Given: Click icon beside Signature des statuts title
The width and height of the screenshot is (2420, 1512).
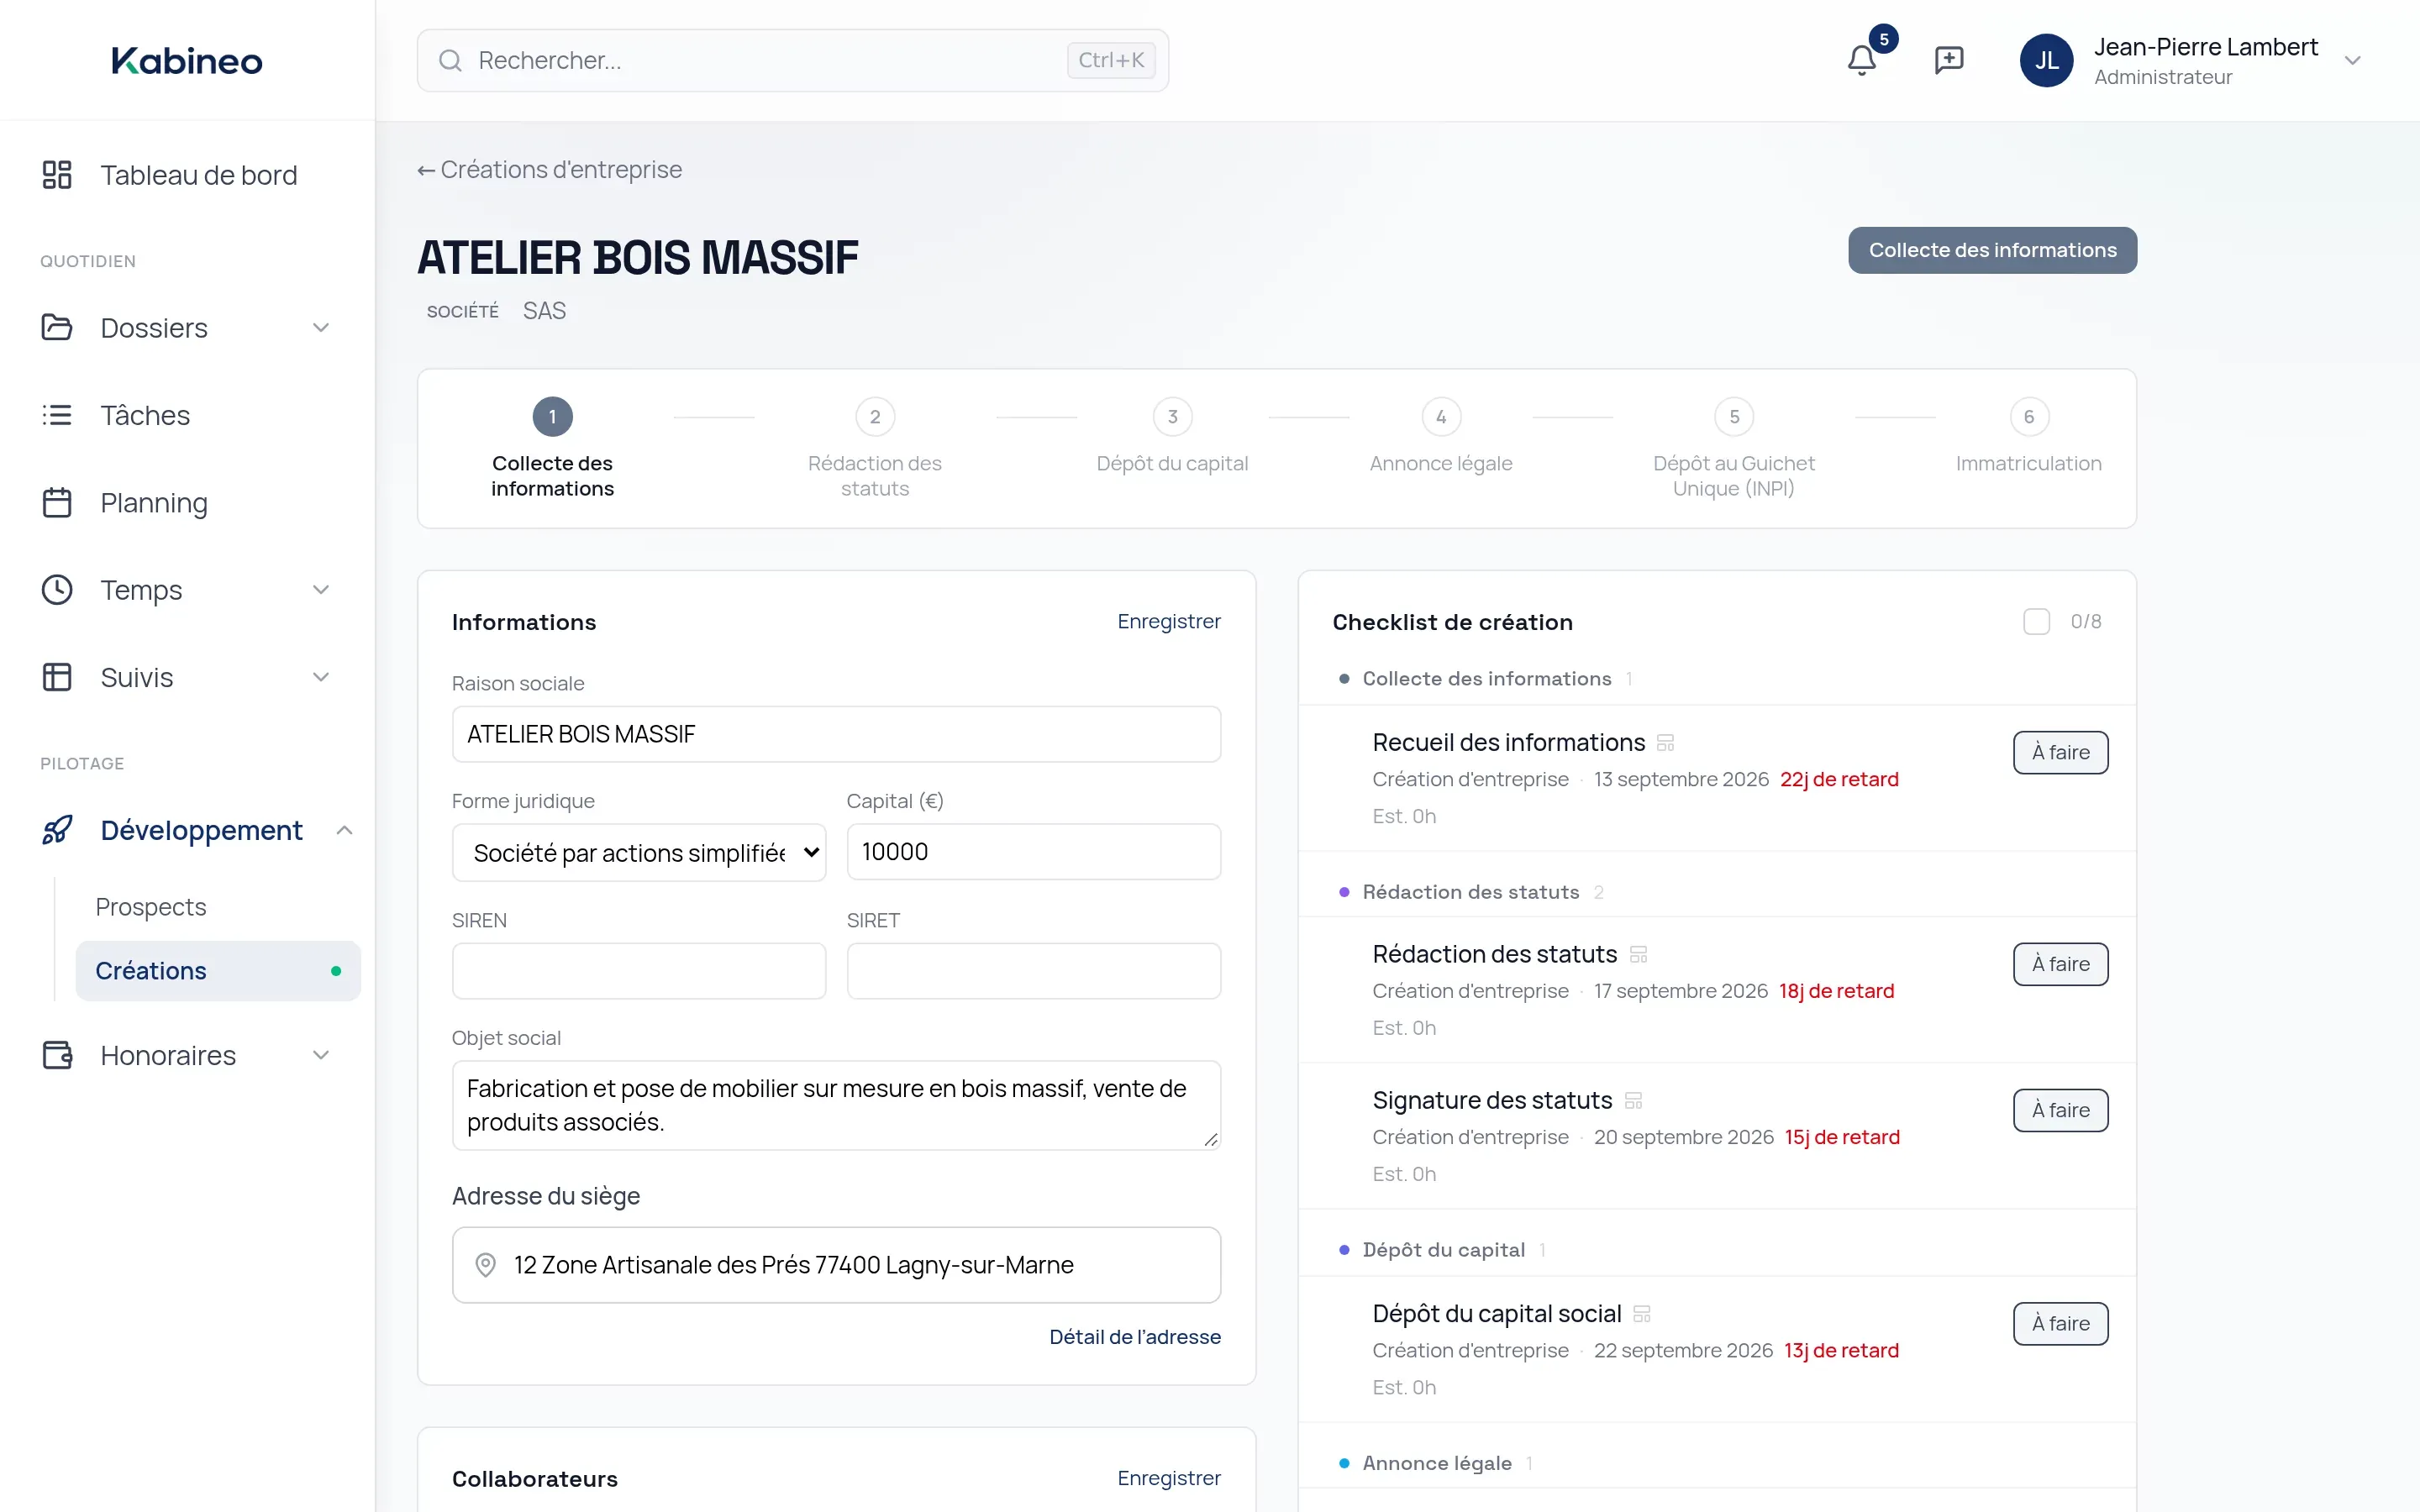Looking at the screenshot, I should click(x=1634, y=1101).
